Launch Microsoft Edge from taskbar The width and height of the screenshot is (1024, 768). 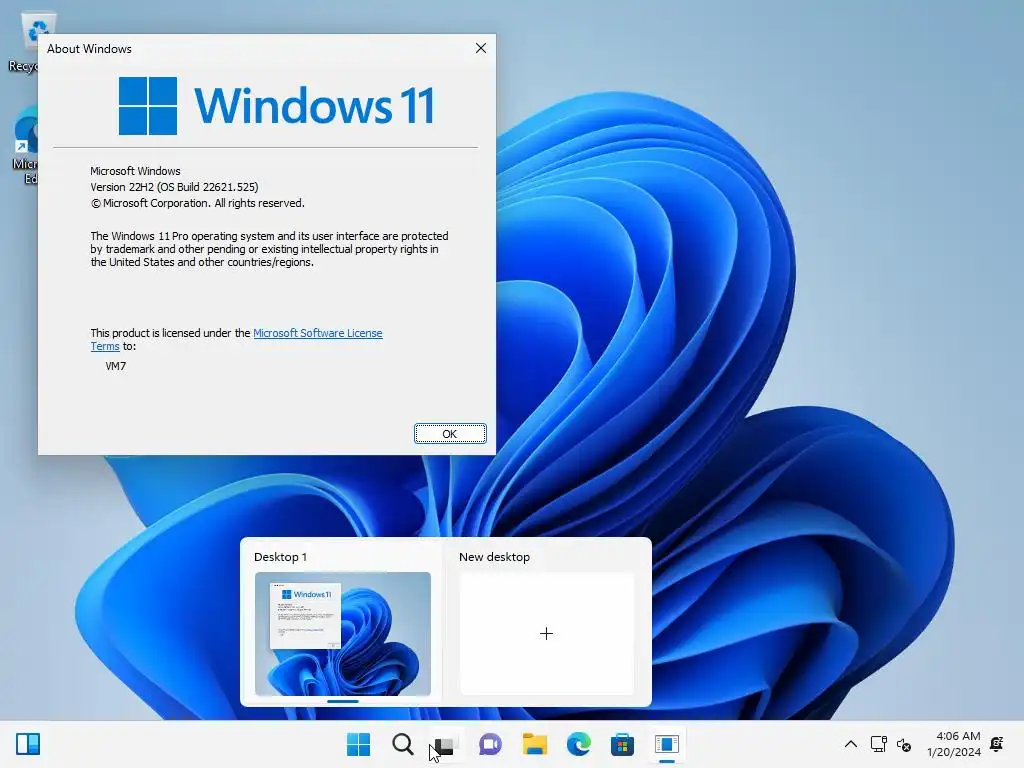coord(578,744)
